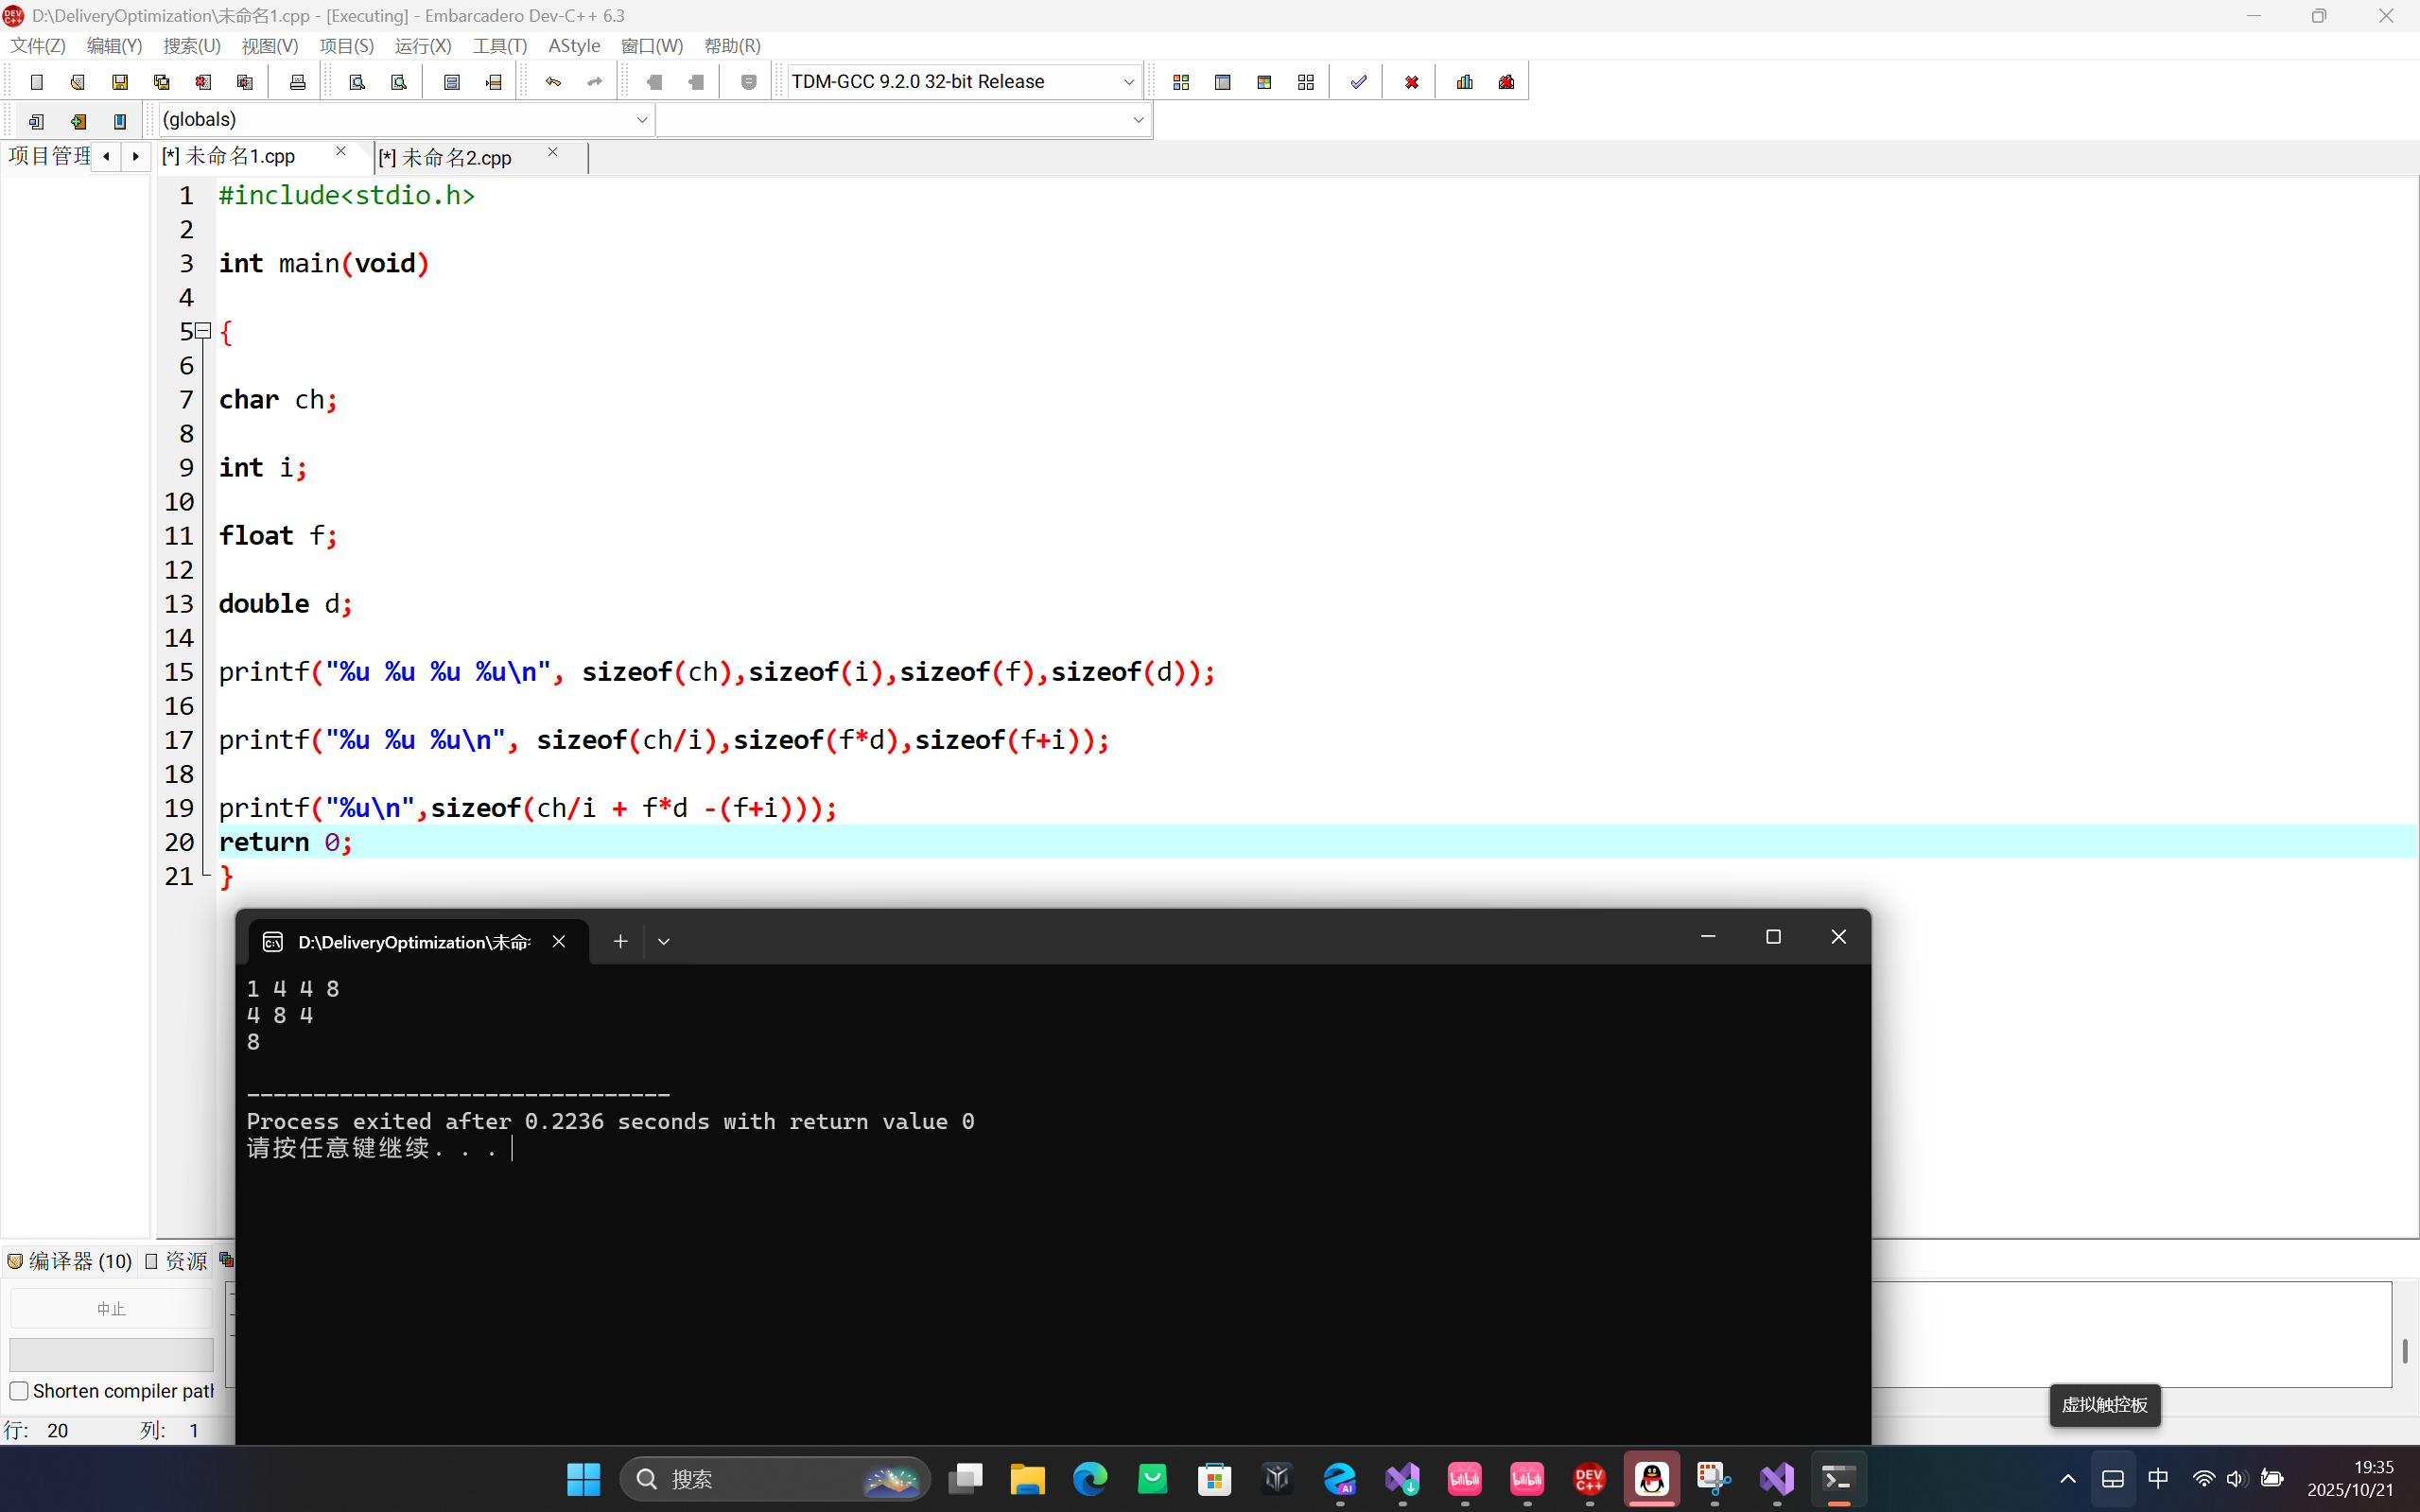Click the Print toolbar icon

pyautogui.click(x=297, y=82)
